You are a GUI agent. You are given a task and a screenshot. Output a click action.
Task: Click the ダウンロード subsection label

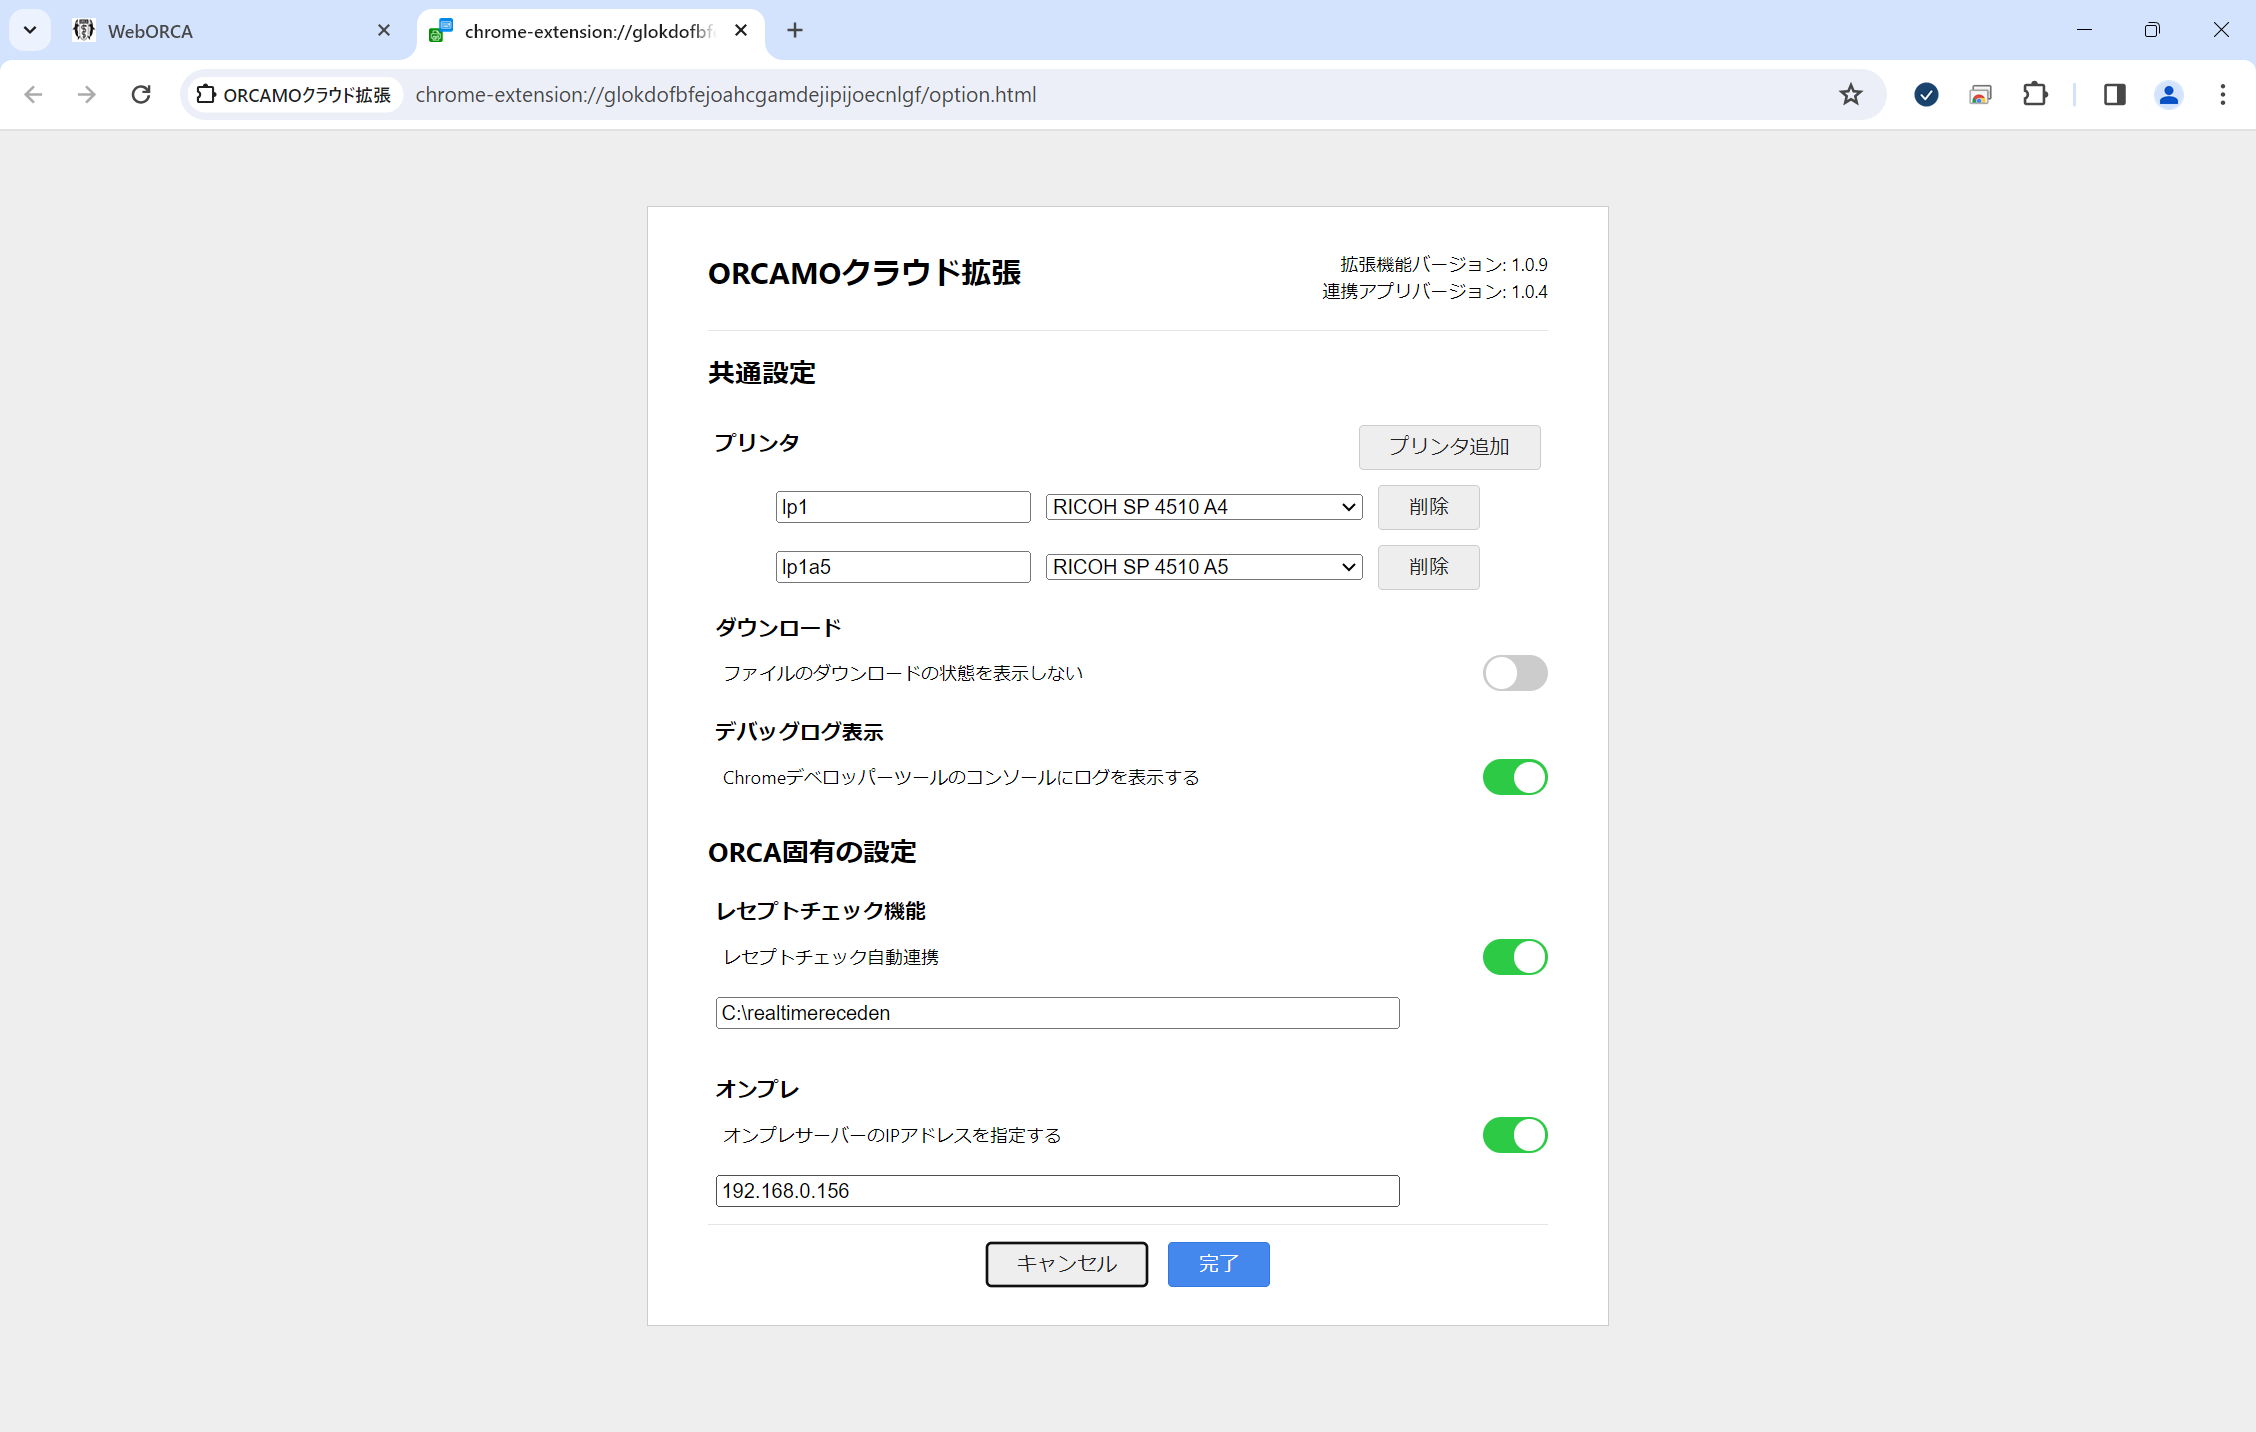(x=778, y=628)
